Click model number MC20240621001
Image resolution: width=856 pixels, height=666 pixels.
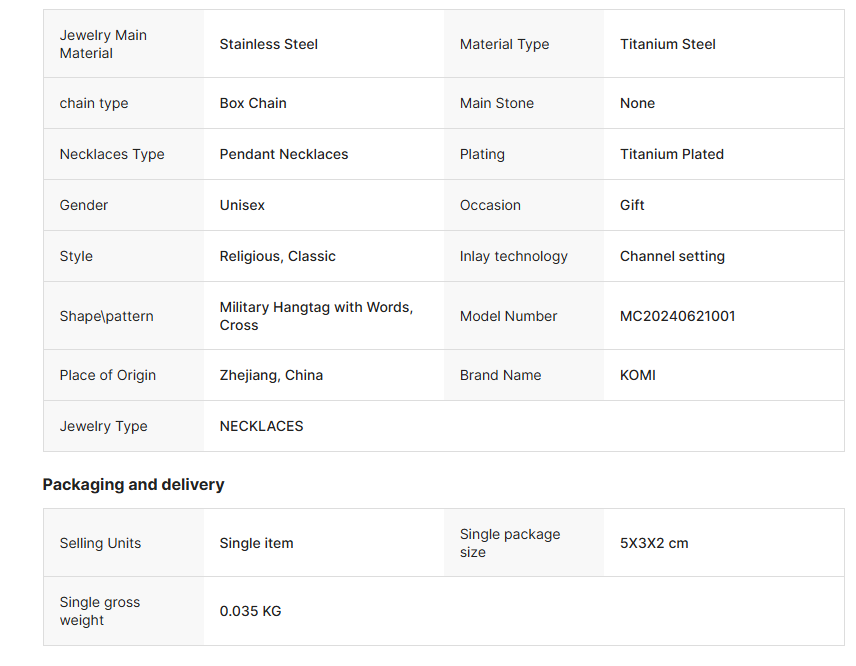click(x=677, y=316)
